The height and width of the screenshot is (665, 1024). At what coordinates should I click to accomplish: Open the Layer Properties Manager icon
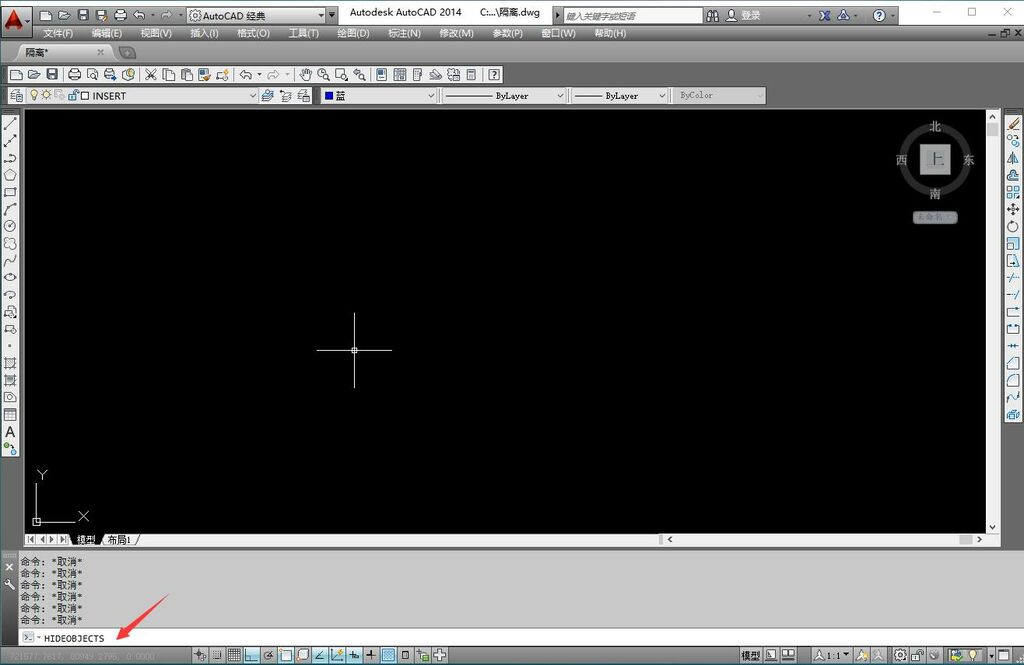16,96
